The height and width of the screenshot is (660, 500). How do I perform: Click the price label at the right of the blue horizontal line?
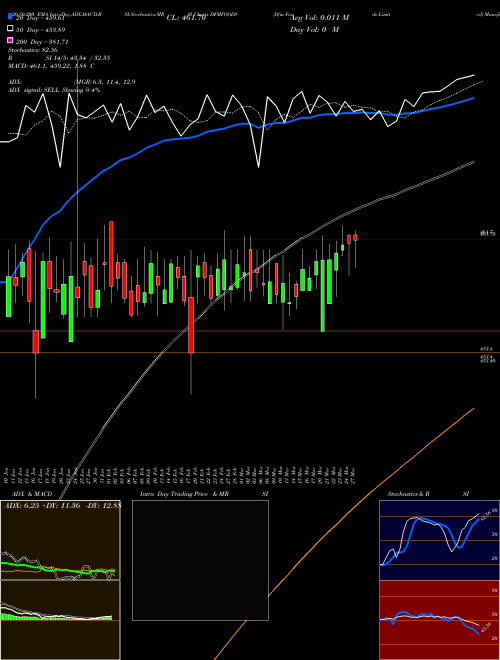coord(488,233)
